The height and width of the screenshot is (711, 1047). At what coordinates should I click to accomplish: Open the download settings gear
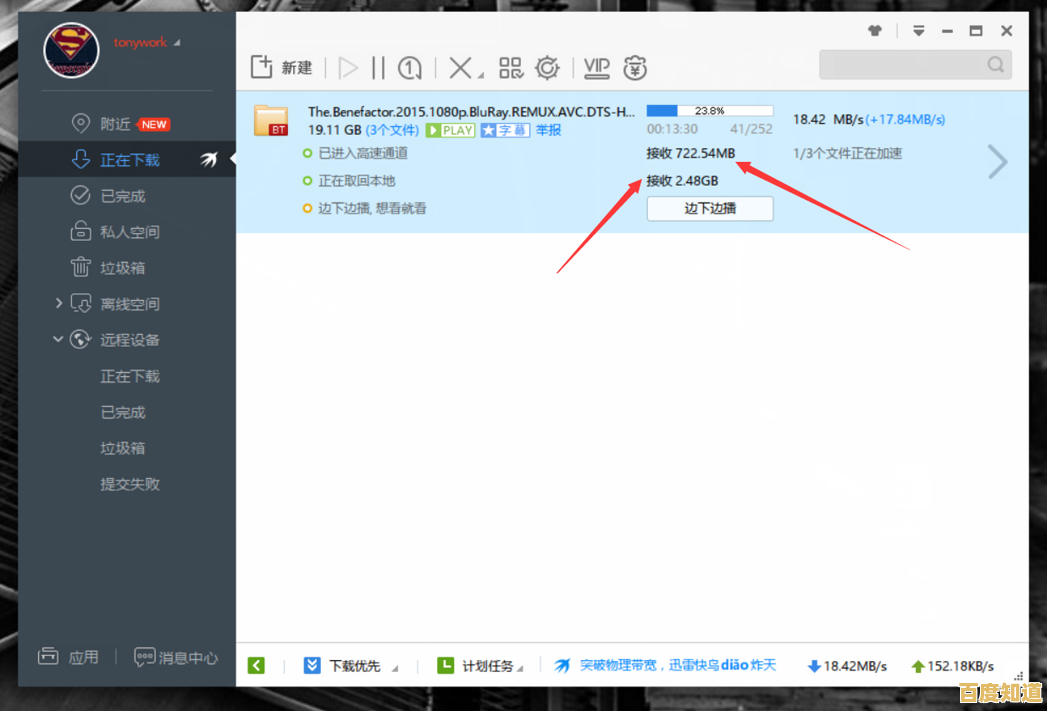click(546, 67)
